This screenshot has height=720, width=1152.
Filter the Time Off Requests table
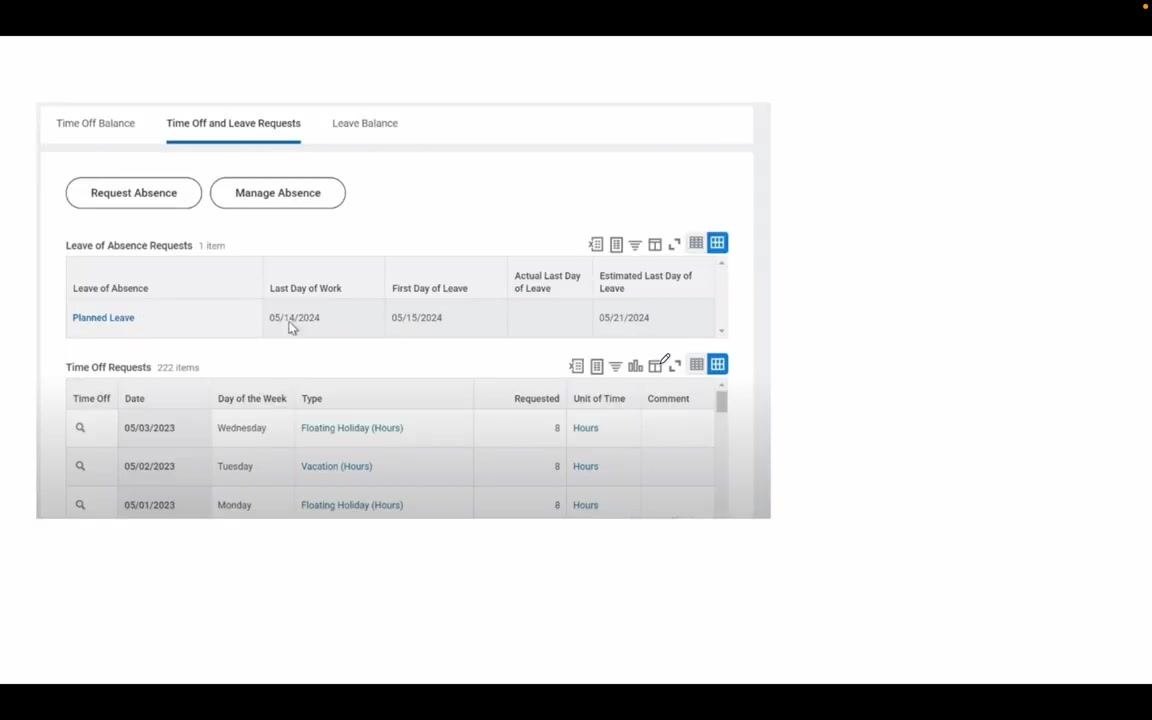point(616,367)
